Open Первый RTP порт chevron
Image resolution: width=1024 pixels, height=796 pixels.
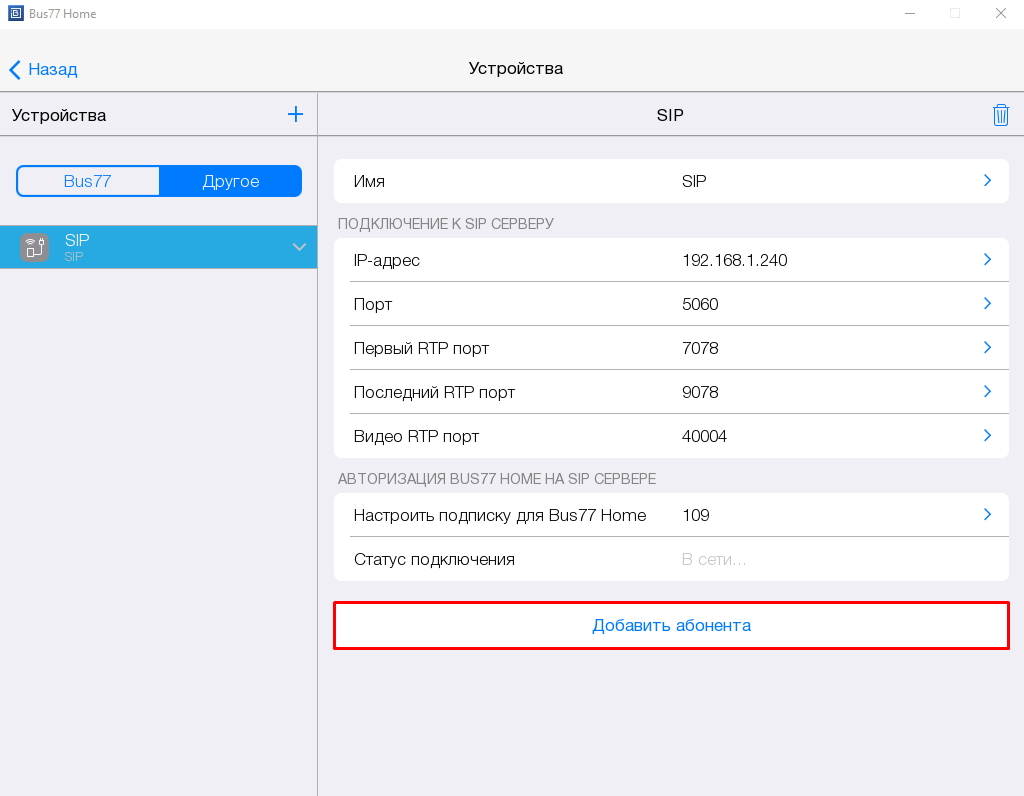pyautogui.click(x=987, y=348)
